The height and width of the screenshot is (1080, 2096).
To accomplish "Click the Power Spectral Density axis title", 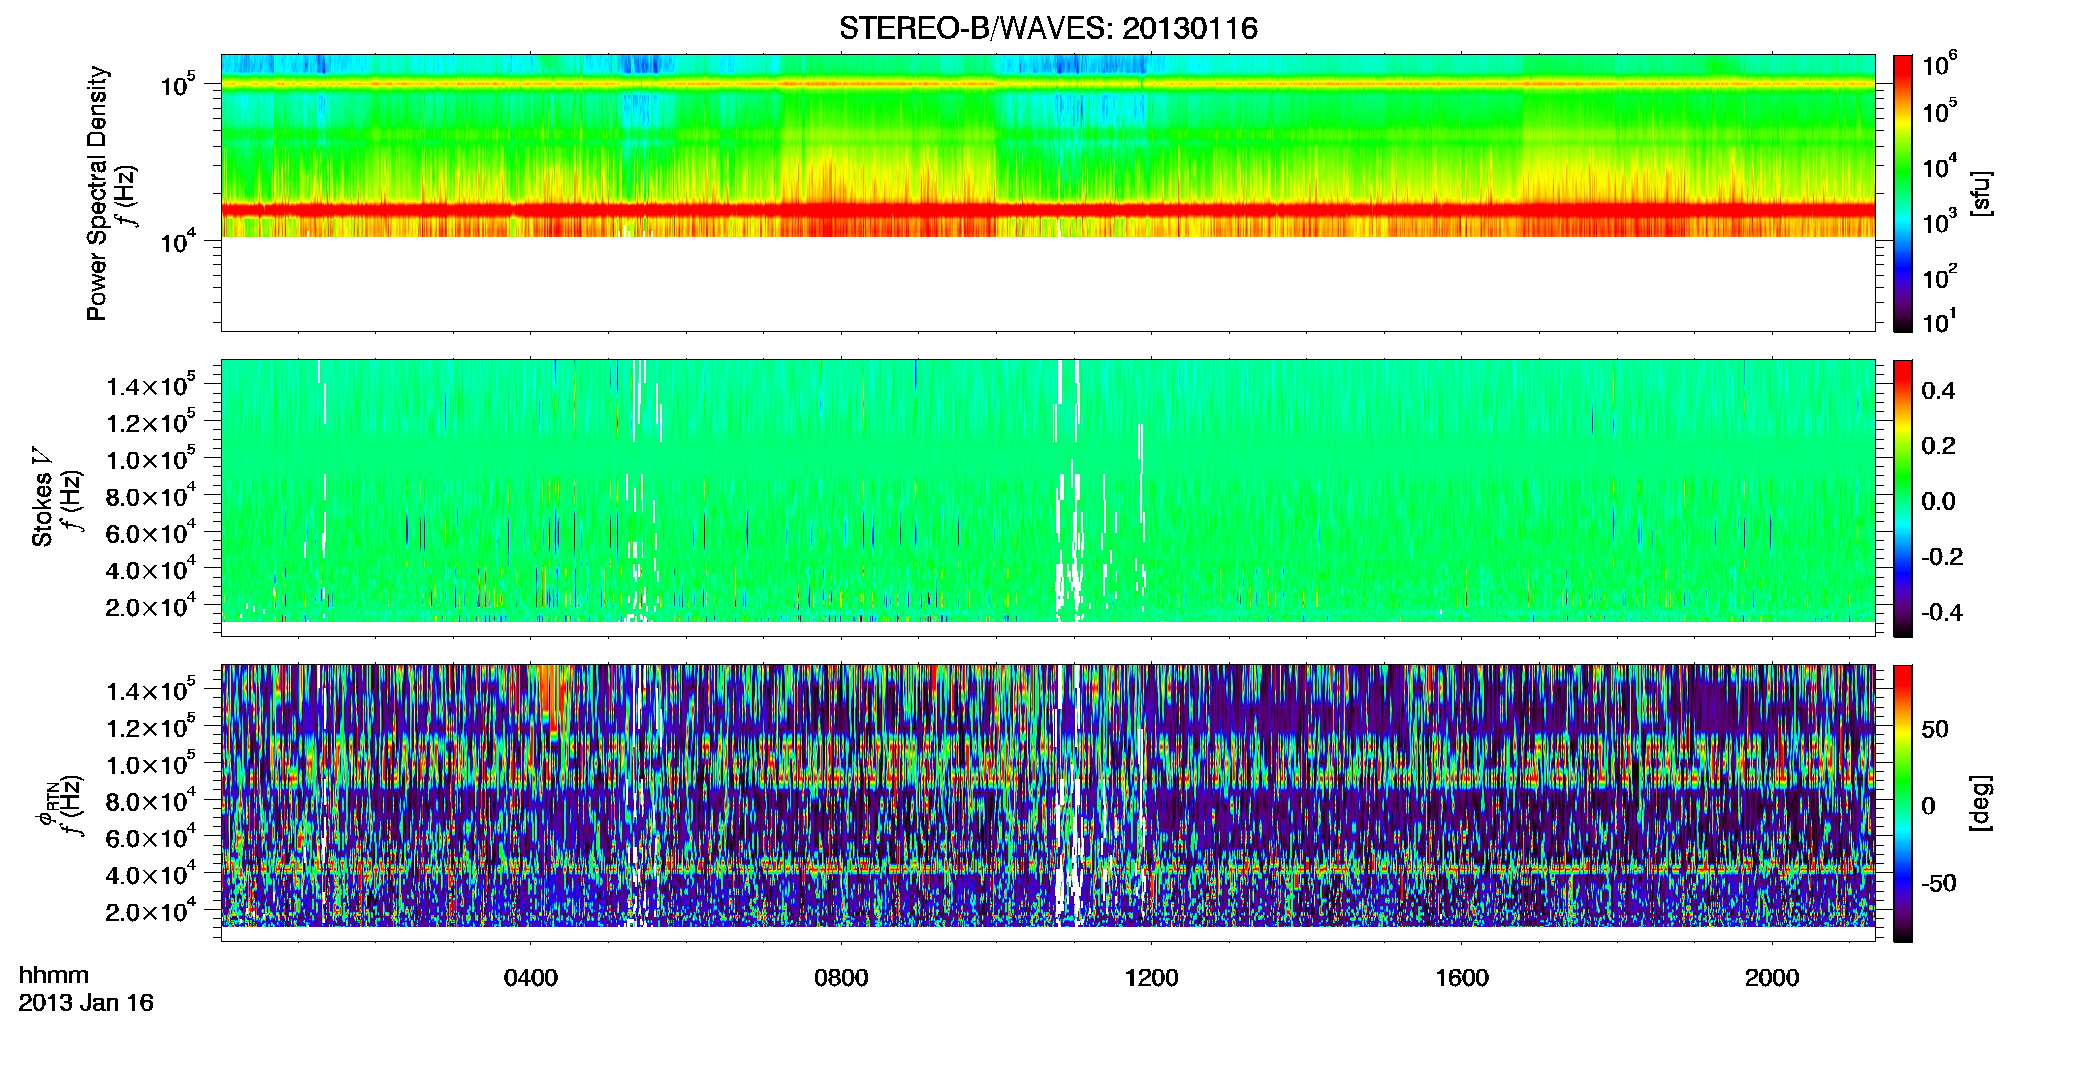I will click(97, 193).
